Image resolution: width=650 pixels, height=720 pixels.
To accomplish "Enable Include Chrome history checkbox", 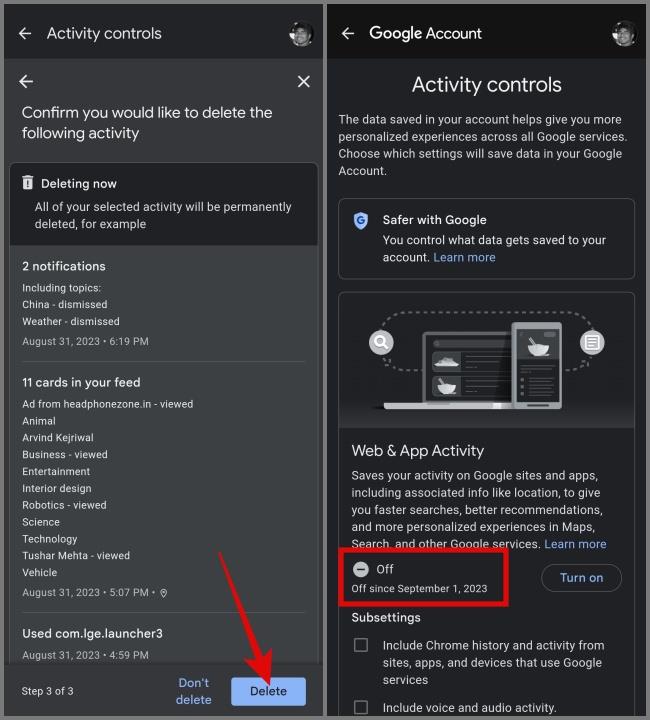I will point(361,645).
